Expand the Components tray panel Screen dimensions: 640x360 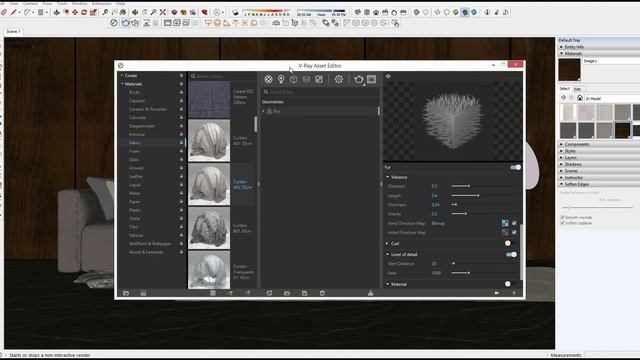(x=599, y=144)
